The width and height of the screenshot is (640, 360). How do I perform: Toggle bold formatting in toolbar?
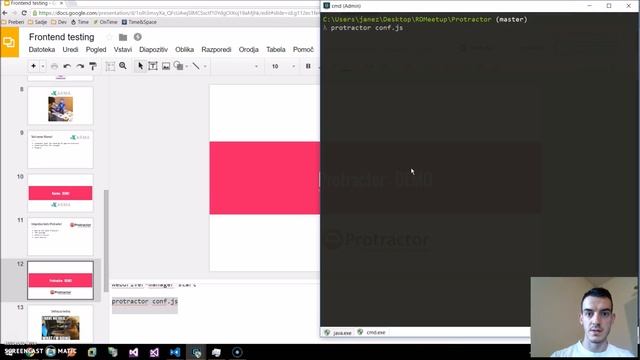coord(308,66)
